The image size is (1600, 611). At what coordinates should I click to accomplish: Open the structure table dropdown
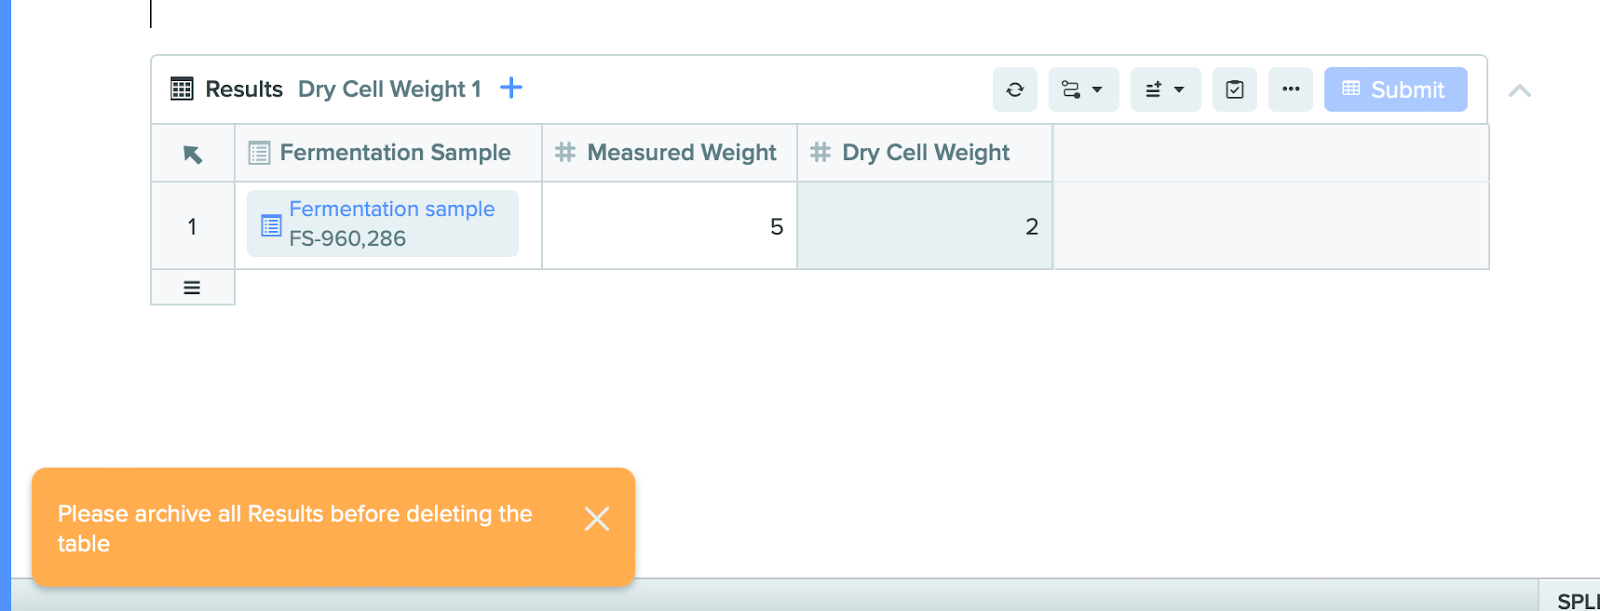coord(1083,90)
